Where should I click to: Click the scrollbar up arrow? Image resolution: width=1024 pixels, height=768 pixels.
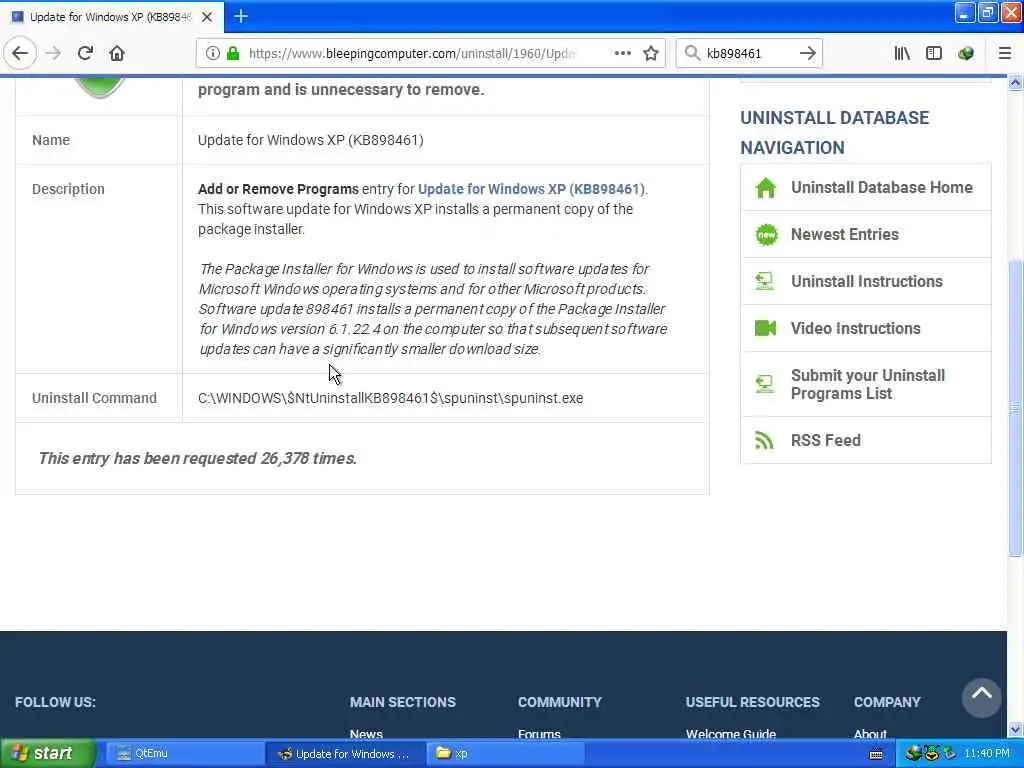pos(1015,83)
